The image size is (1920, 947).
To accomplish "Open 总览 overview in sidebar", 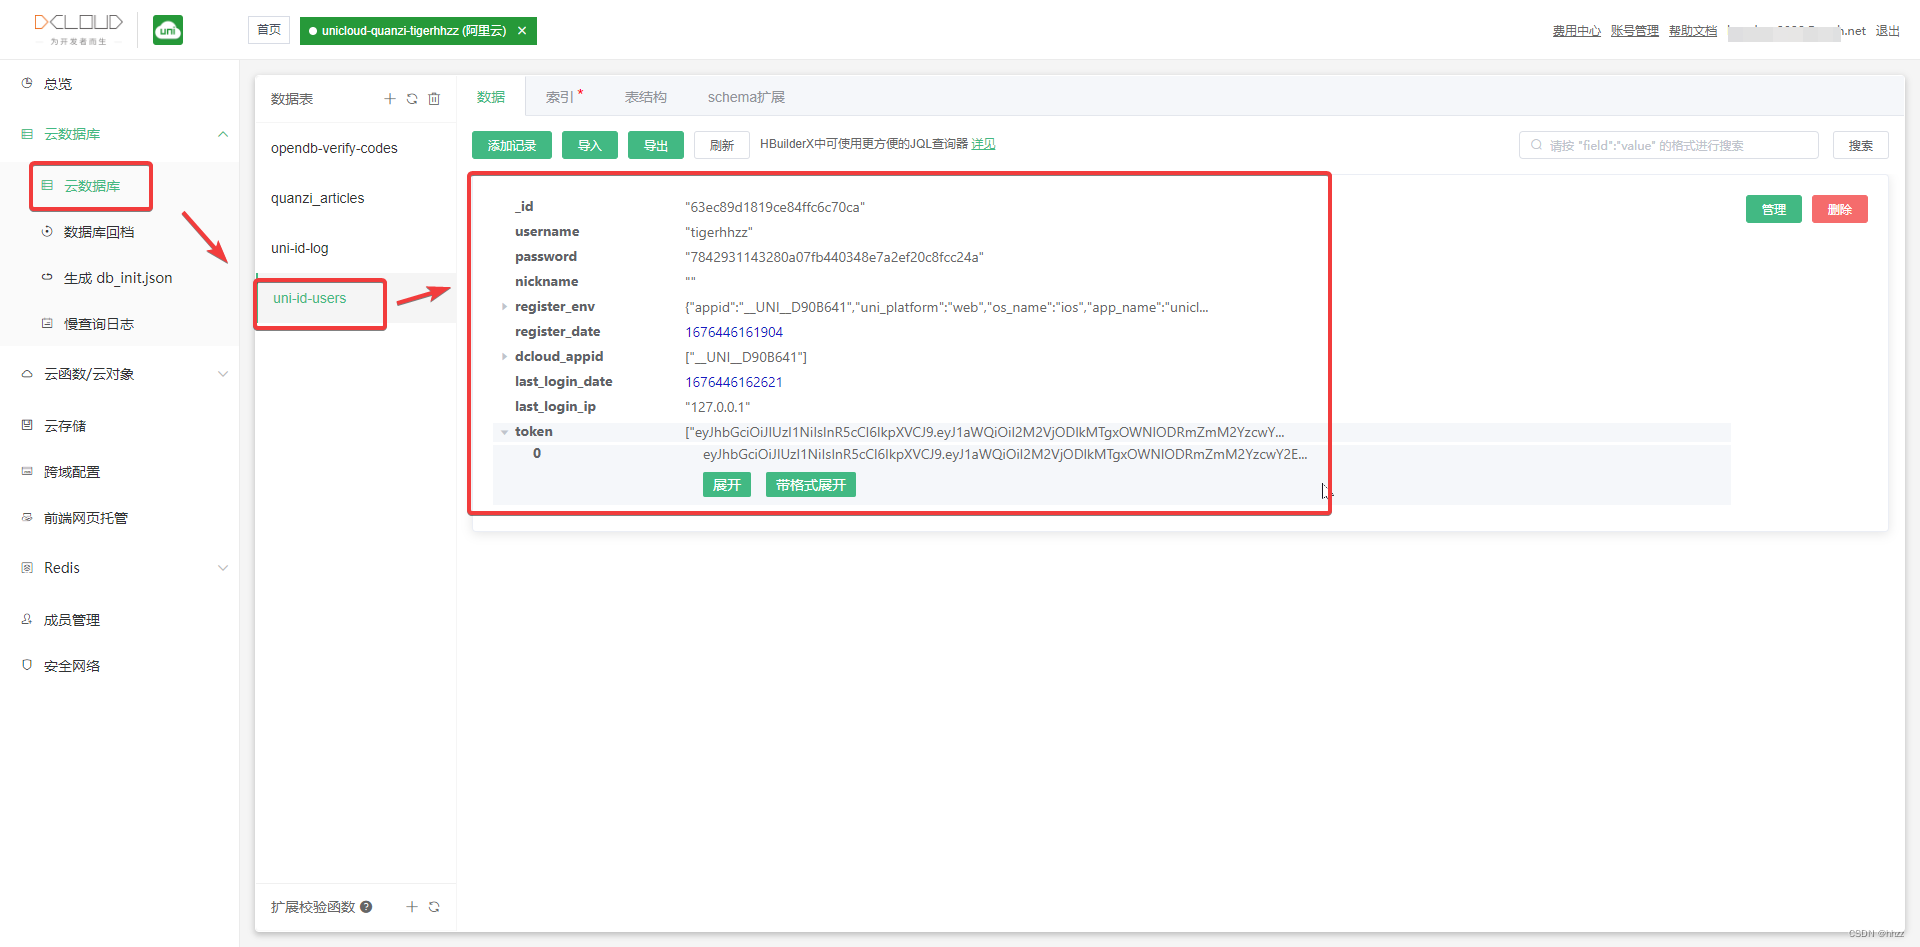I will (120, 84).
